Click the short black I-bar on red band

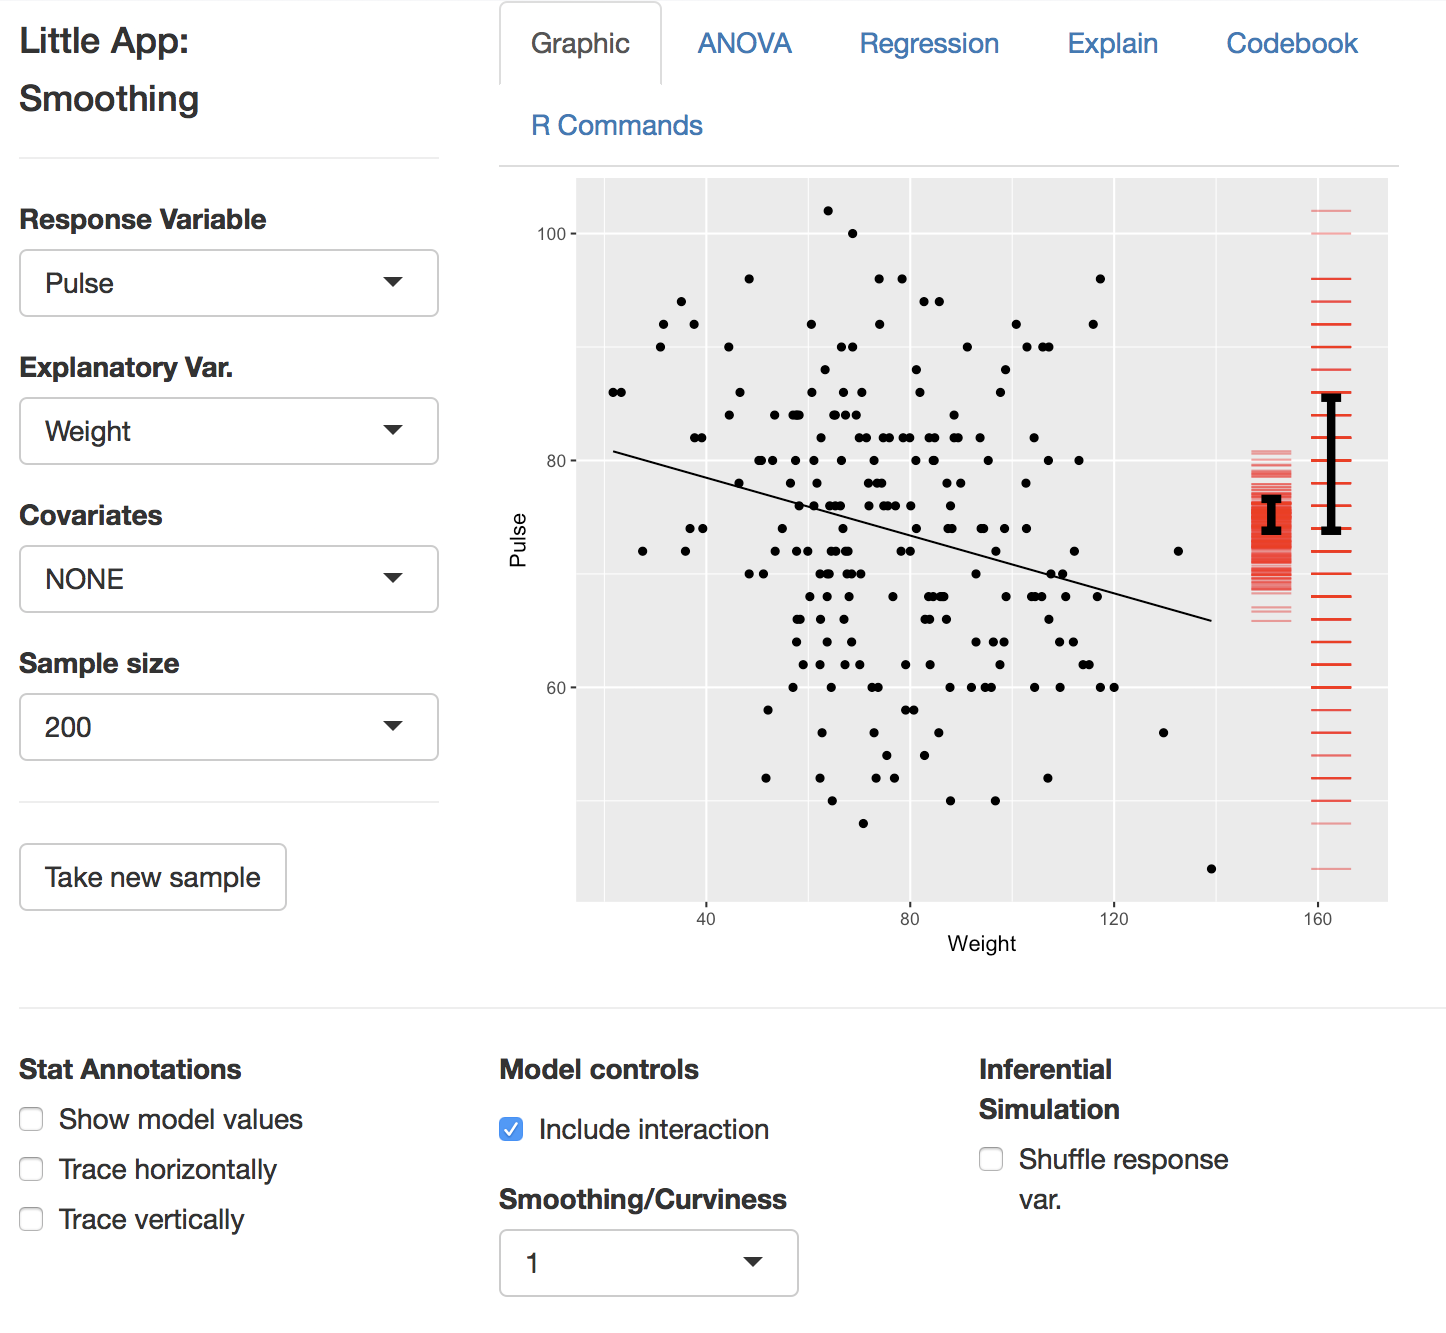coord(1271,515)
